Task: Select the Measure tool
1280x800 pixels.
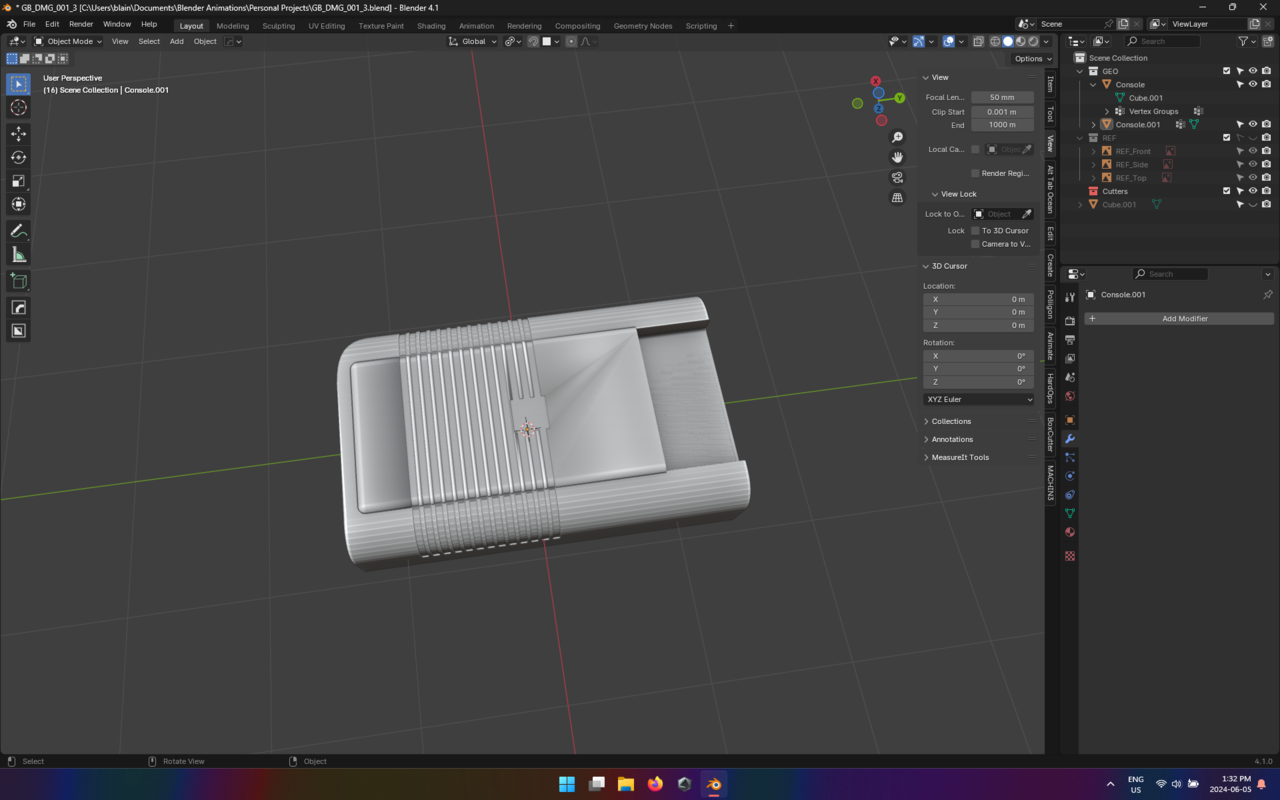Action: 18,255
